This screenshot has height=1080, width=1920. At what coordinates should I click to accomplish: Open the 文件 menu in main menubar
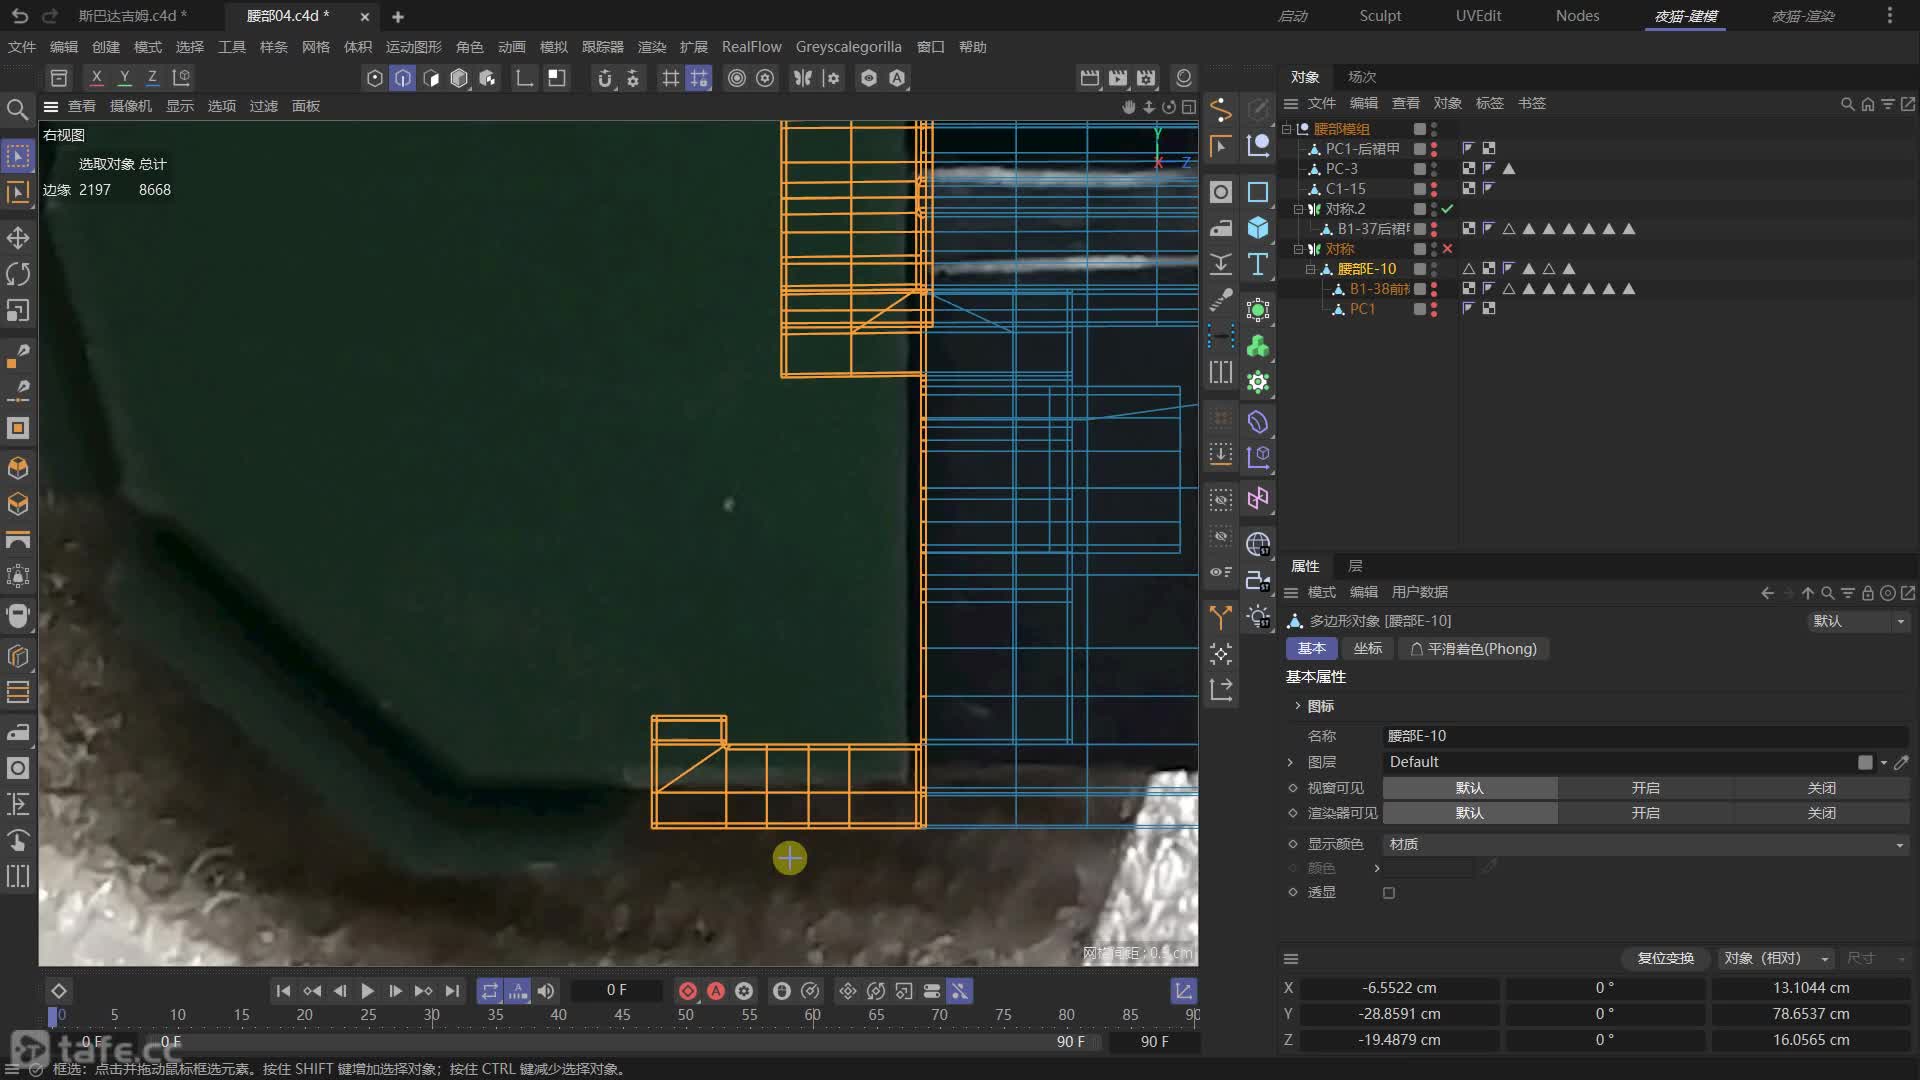tap(22, 47)
